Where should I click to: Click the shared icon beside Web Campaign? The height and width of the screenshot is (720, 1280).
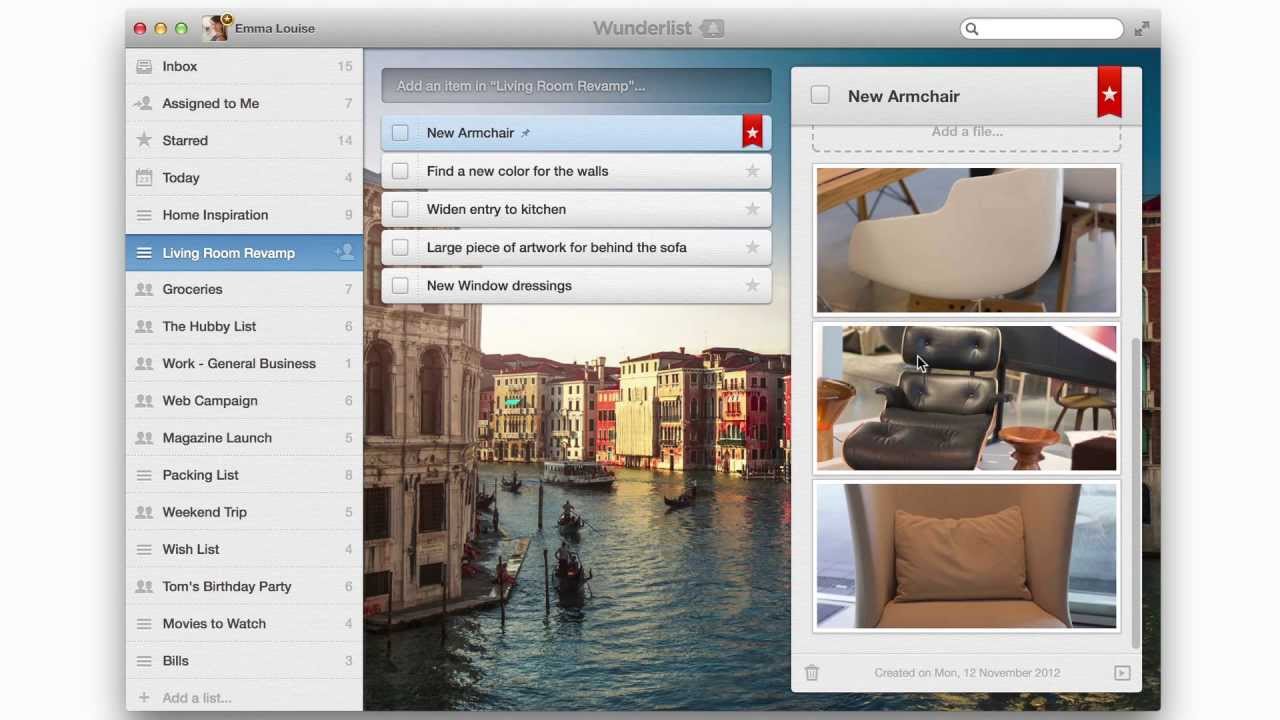coord(144,400)
